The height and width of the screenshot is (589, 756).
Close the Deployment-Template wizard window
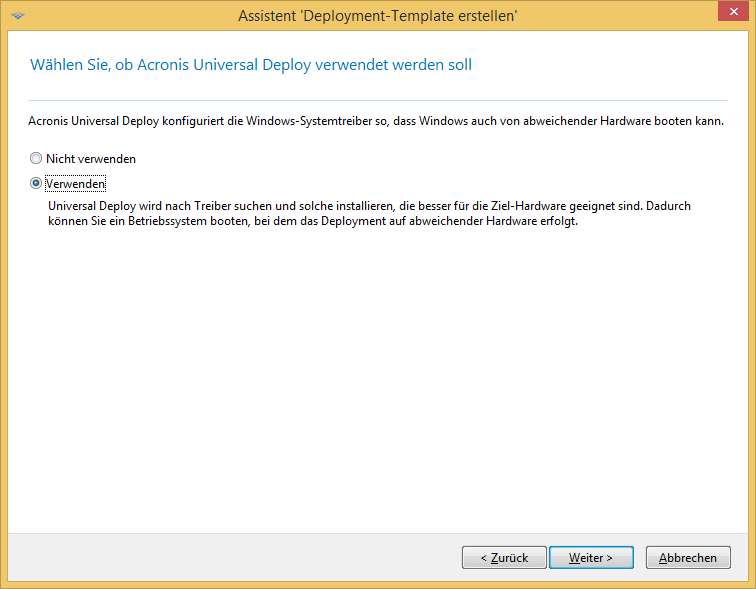(733, 11)
